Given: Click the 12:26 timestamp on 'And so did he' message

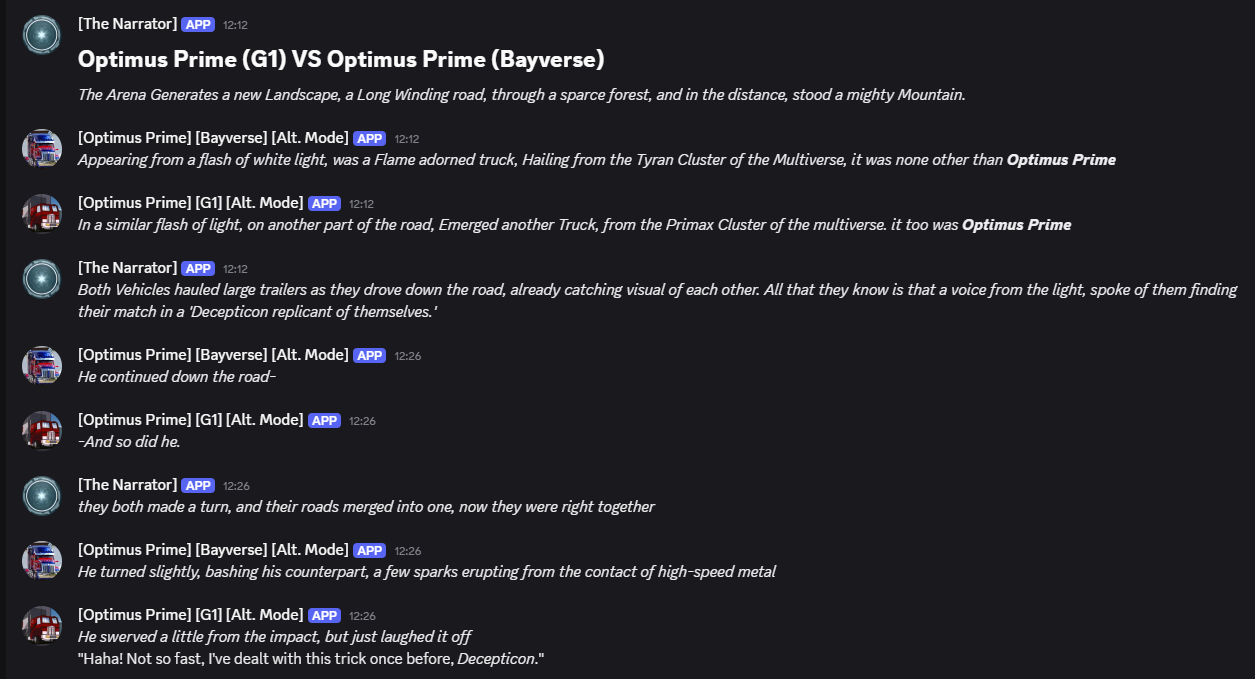Looking at the screenshot, I should coord(362,421).
